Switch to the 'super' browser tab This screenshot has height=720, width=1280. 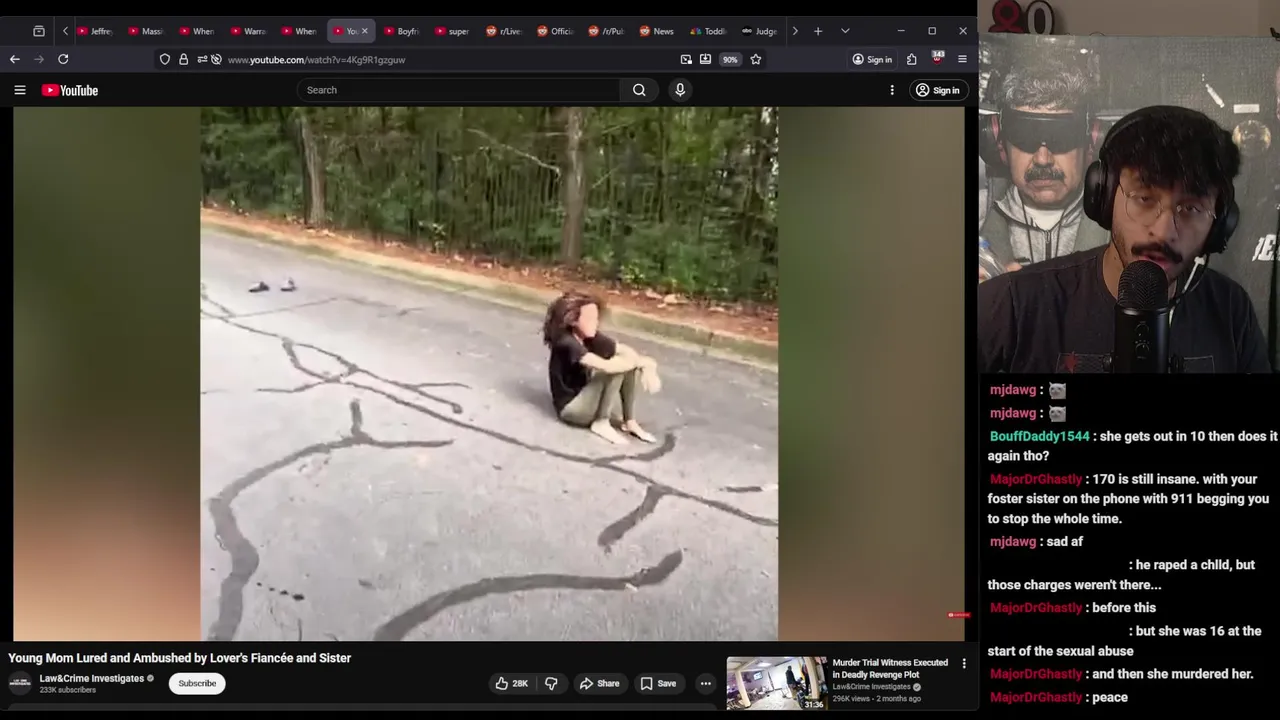click(x=453, y=31)
